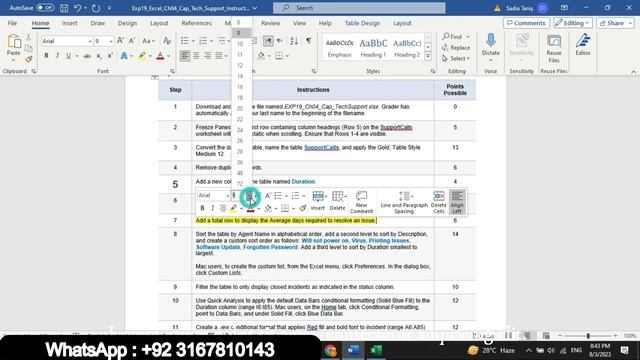Switch to the Insert tab
The height and width of the screenshot is (360, 640).
coord(70,23)
